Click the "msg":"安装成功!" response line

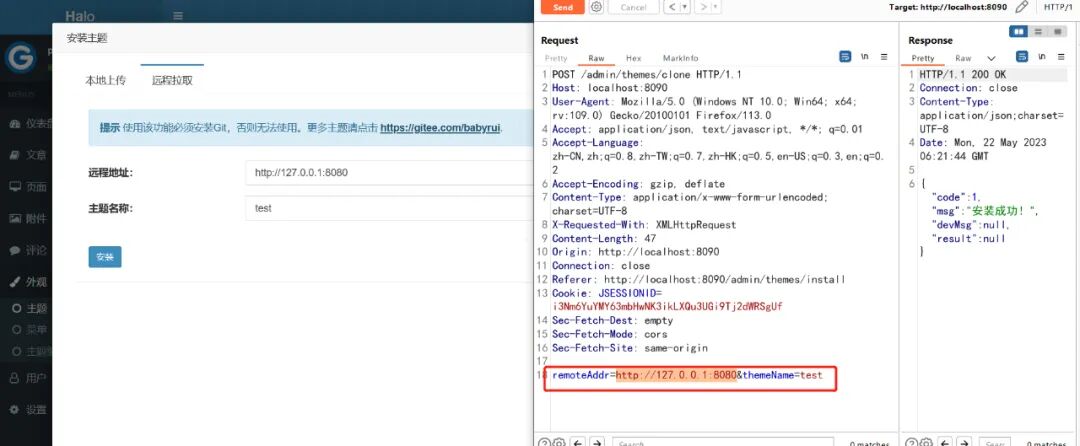[x=984, y=211]
